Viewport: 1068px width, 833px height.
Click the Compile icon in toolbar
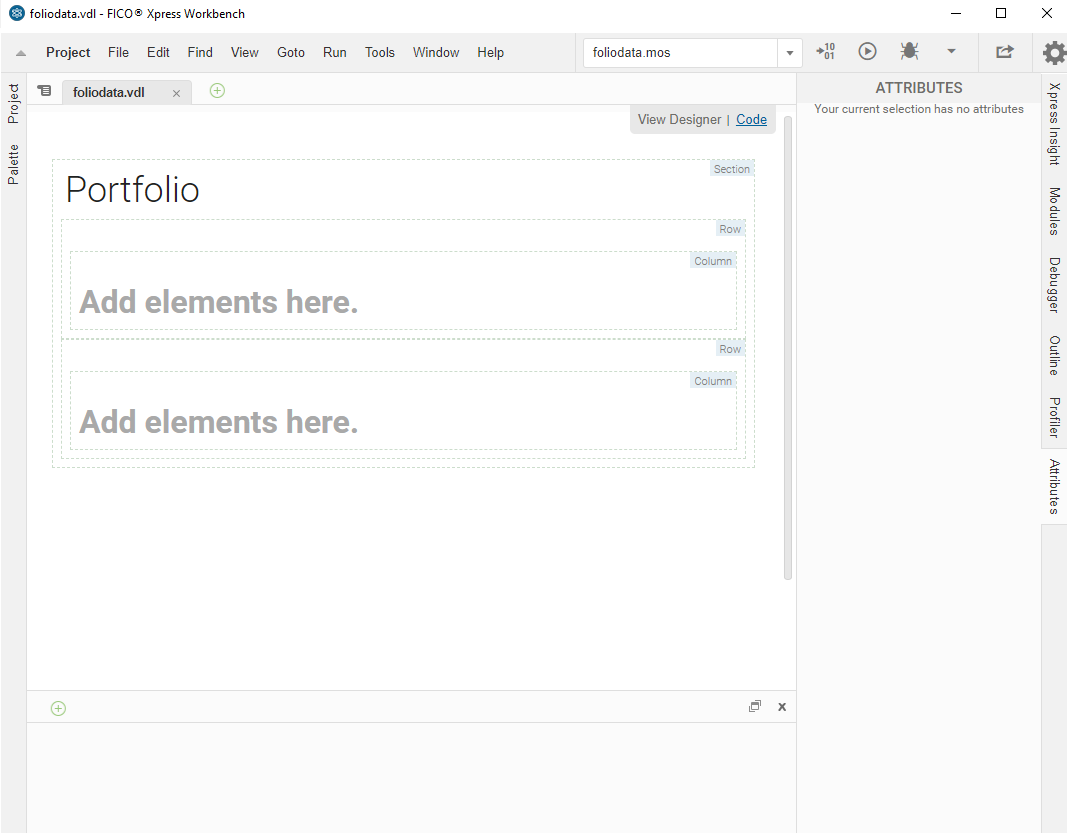pos(825,52)
